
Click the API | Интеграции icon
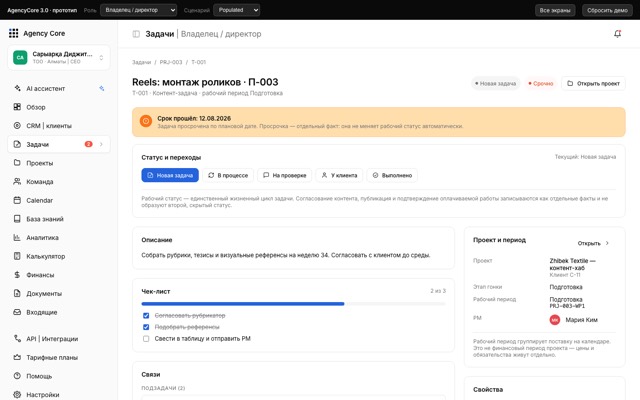tap(17, 338)
